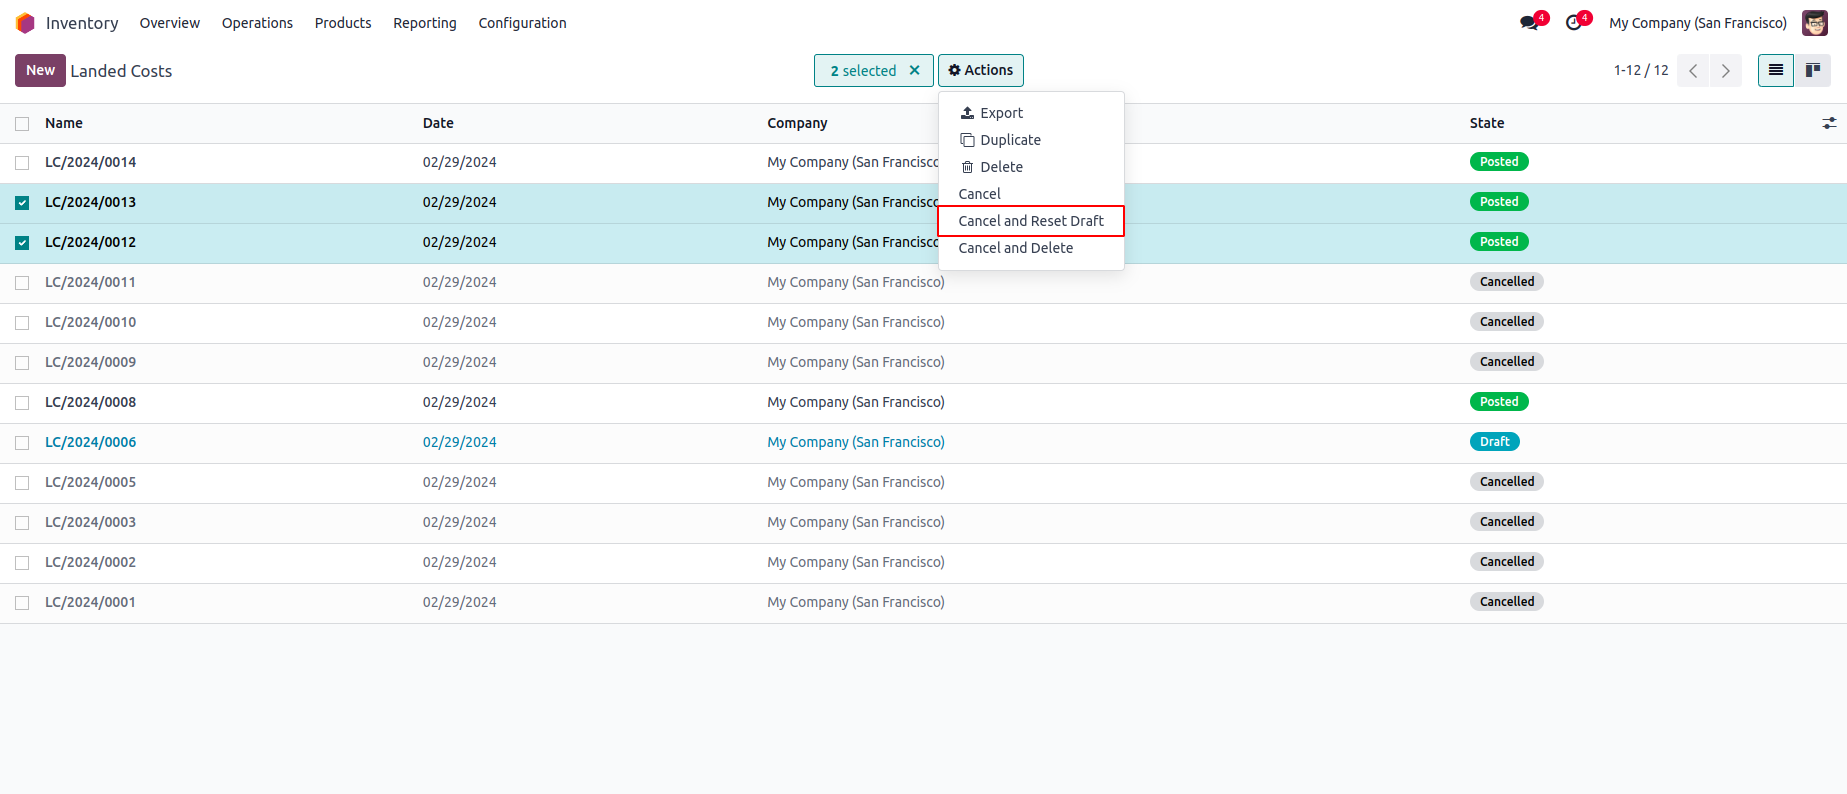Image resolution: width=1847 pixels, height=794 pixels.
Task: Open record LC/2024/0006
Action: click(x=90, y=442)
